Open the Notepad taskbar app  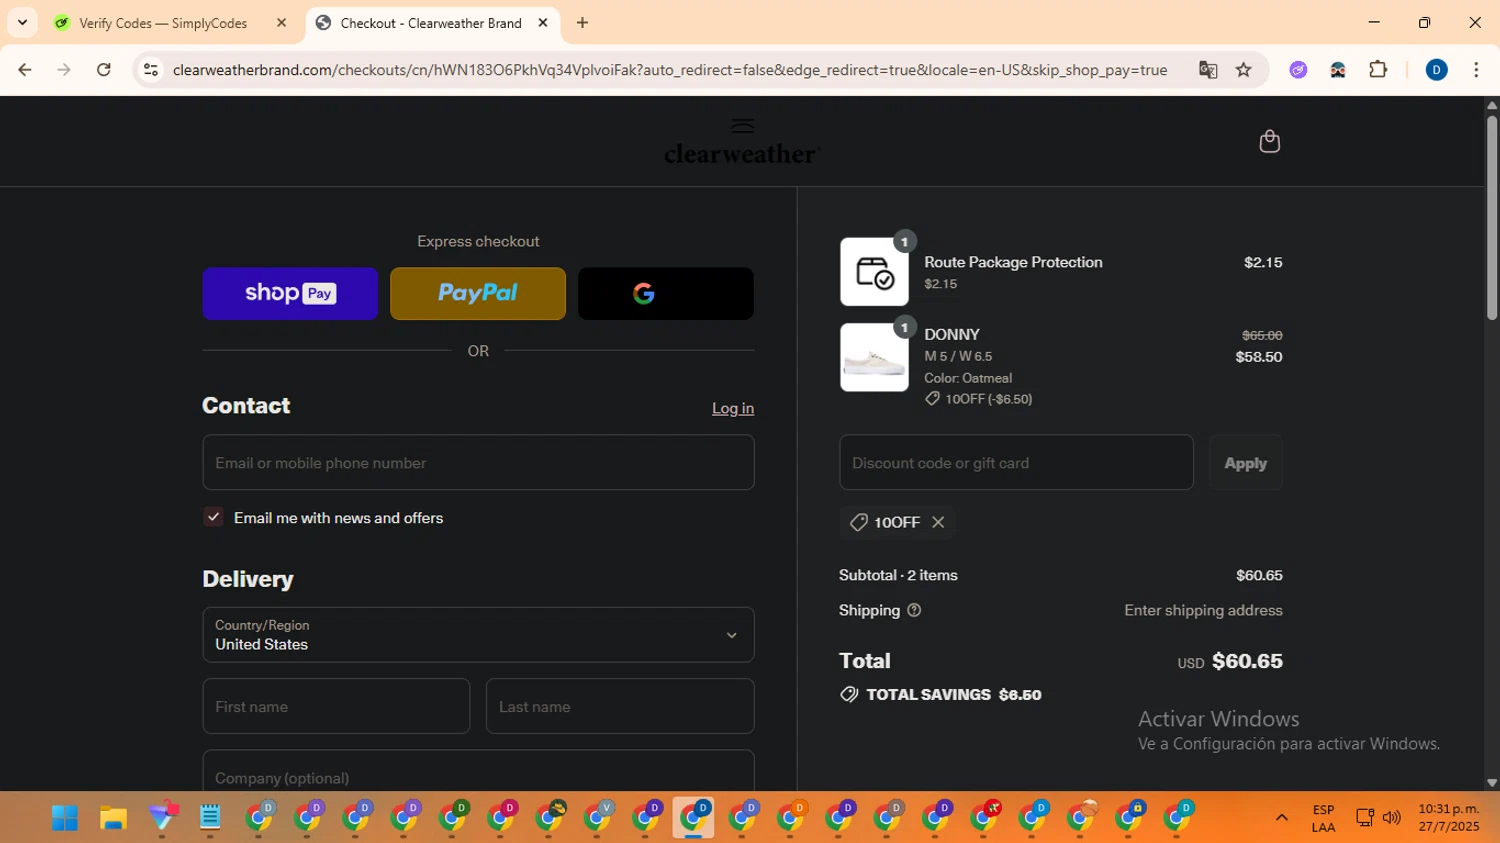(x=210, y=818)
